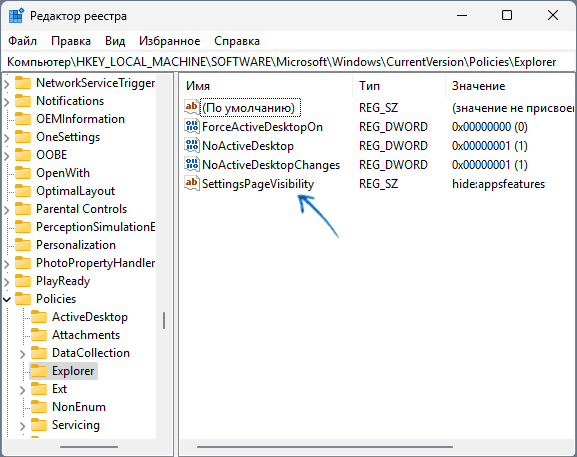Click the registry path address bar
Viewport: 577px width, 457px height.
pos(288,62)
